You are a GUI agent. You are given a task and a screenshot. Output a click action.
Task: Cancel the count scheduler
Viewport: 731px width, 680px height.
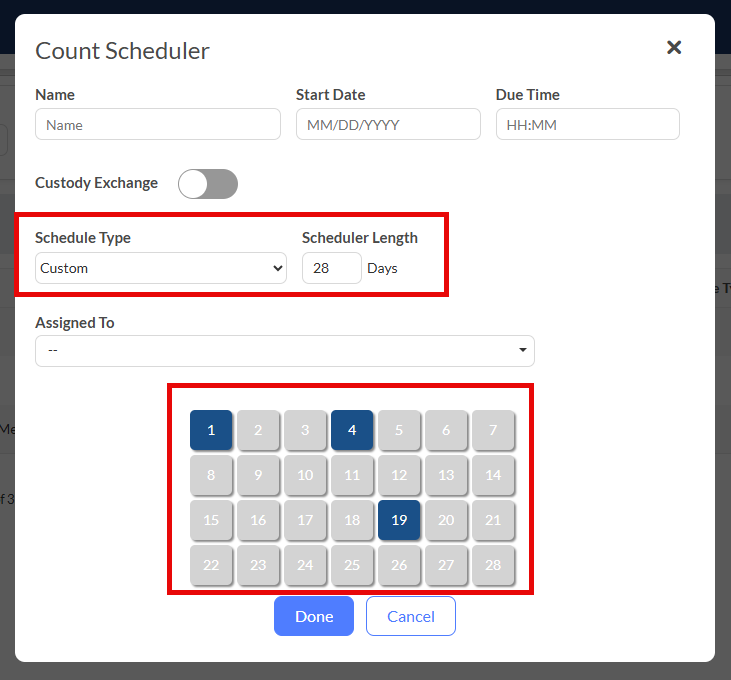click(411, 616)
